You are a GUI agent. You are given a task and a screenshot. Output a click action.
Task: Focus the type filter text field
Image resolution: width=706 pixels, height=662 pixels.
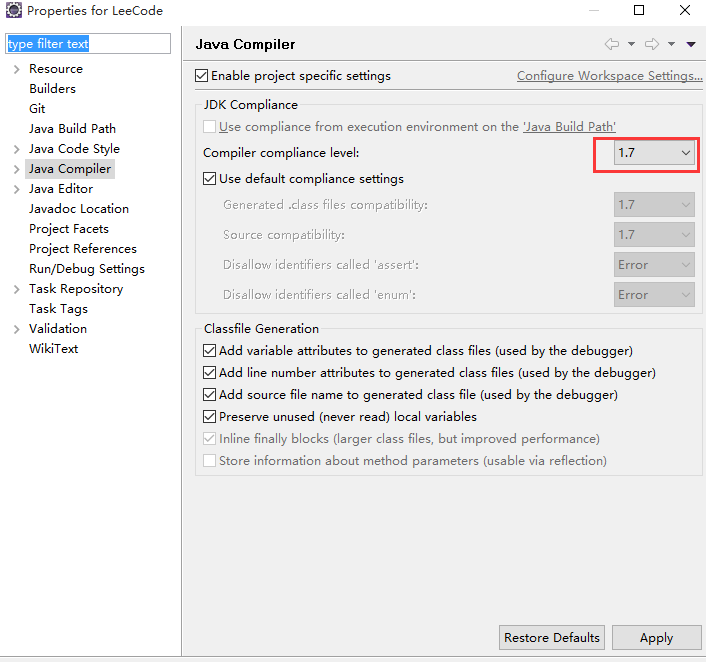coord(88,44)
